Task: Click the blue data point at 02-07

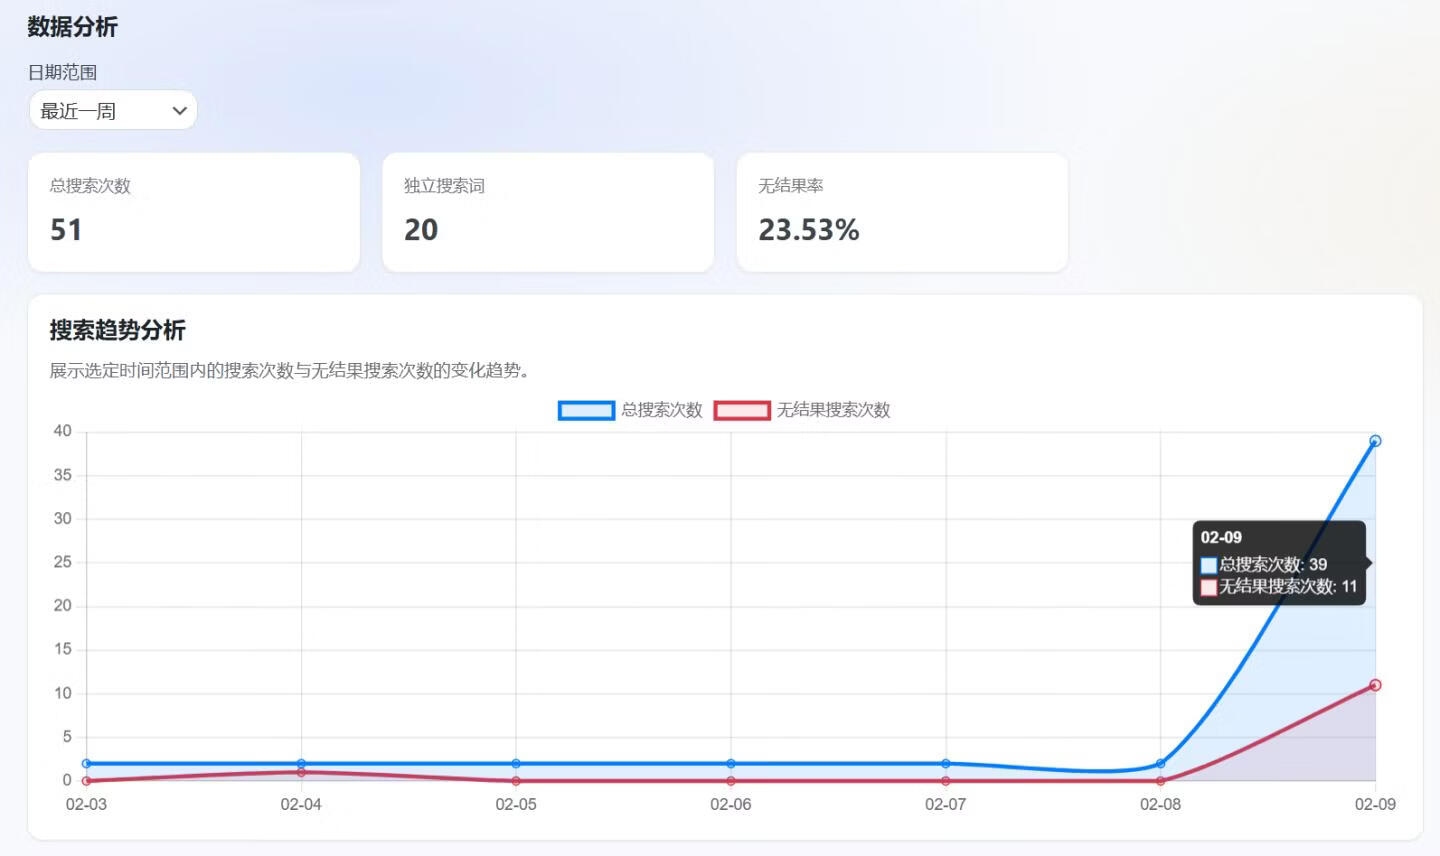Action: 946,762
